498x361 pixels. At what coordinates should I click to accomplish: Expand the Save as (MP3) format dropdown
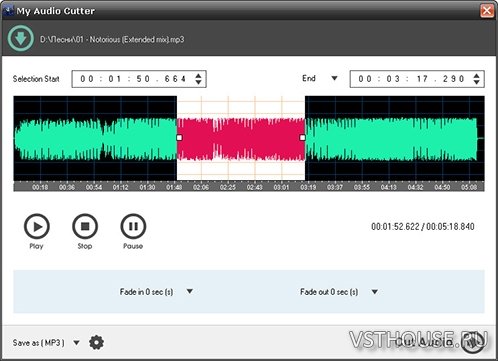76,342
